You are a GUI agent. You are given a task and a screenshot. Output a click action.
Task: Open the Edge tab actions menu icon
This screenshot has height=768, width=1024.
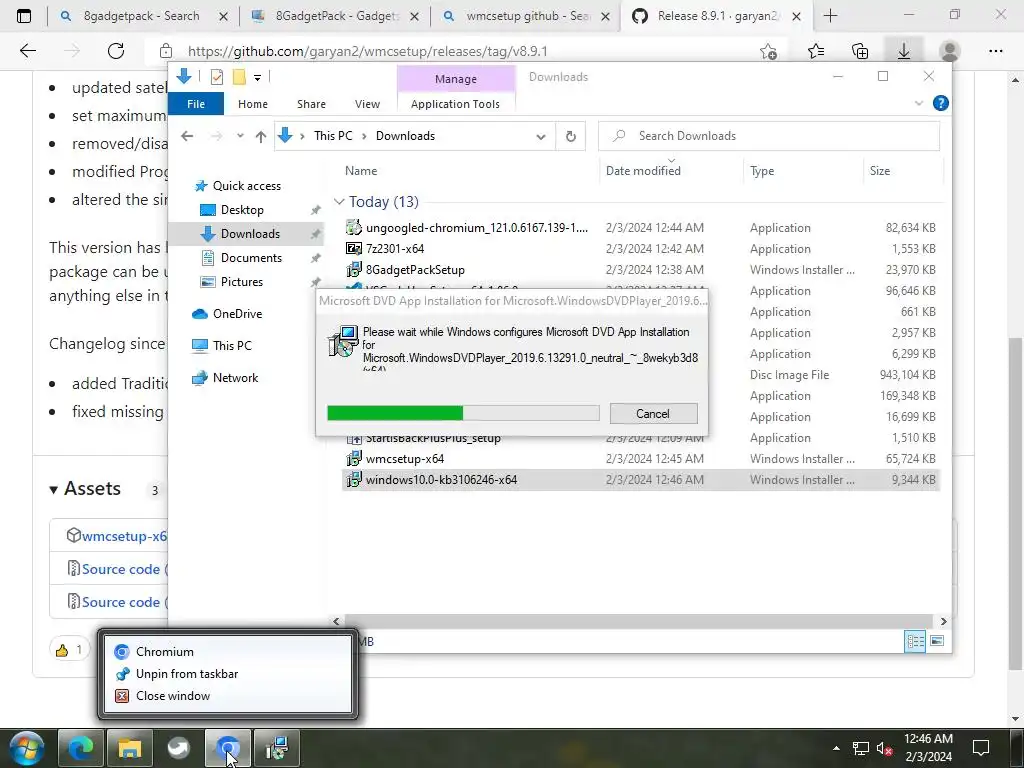[24, 16]
